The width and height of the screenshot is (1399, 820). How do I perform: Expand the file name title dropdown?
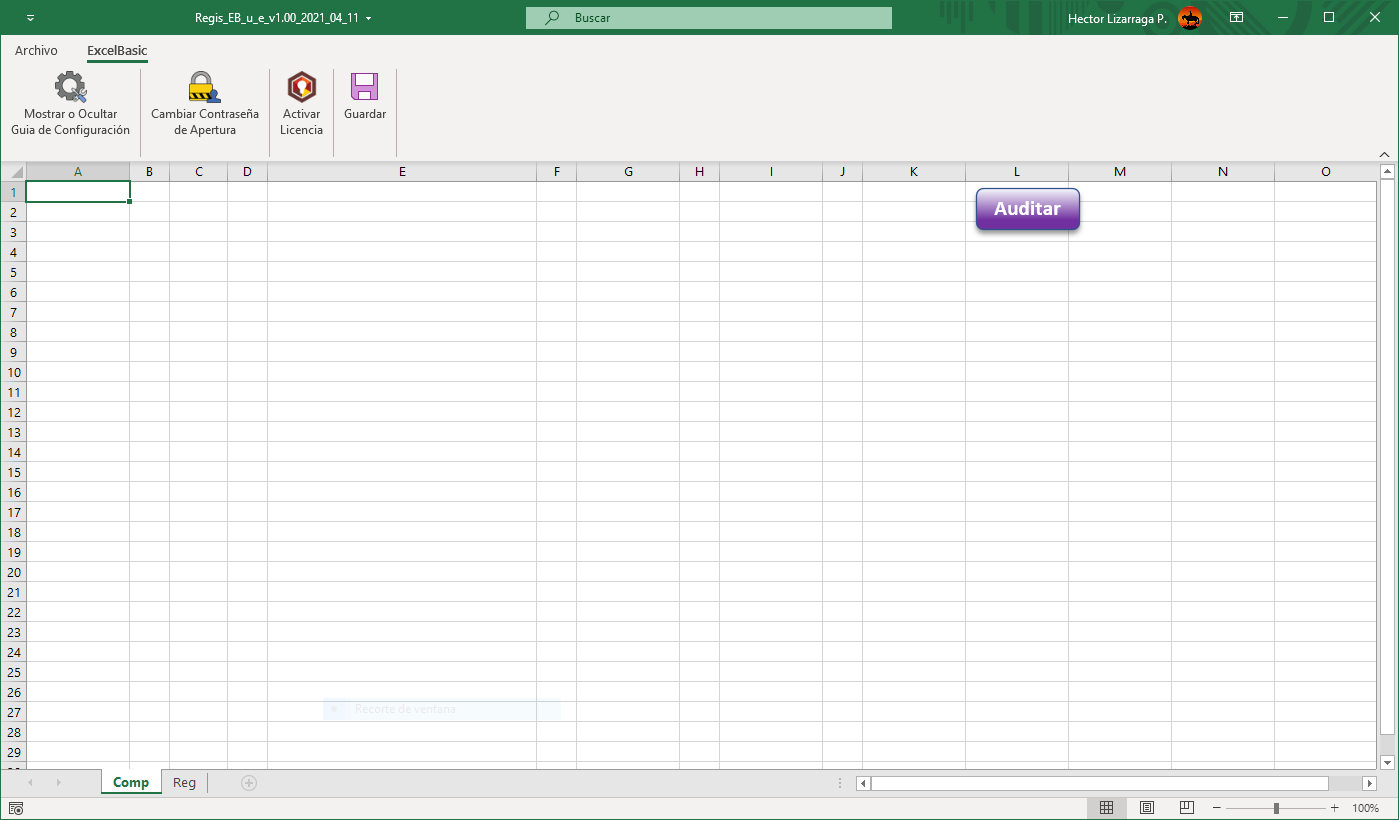[369, 18]
